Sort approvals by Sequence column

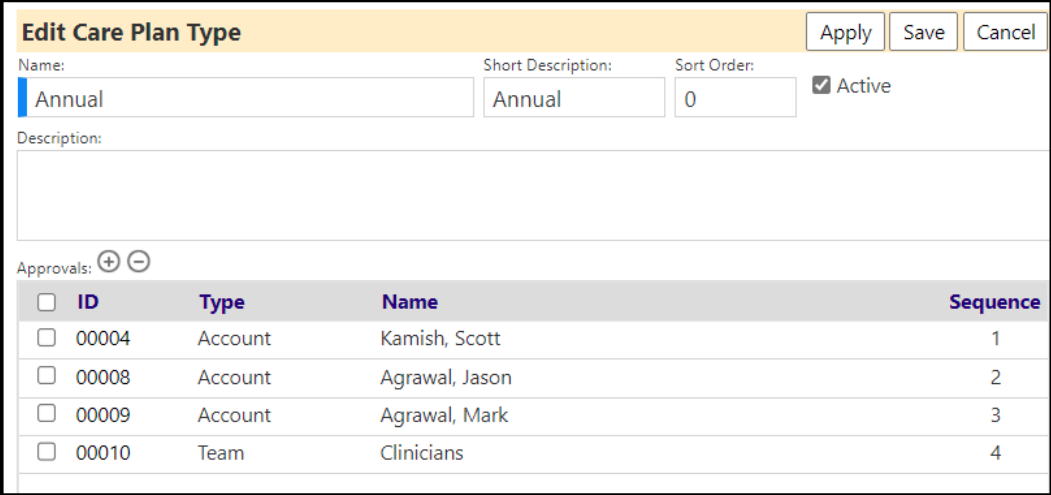(995, 302)
